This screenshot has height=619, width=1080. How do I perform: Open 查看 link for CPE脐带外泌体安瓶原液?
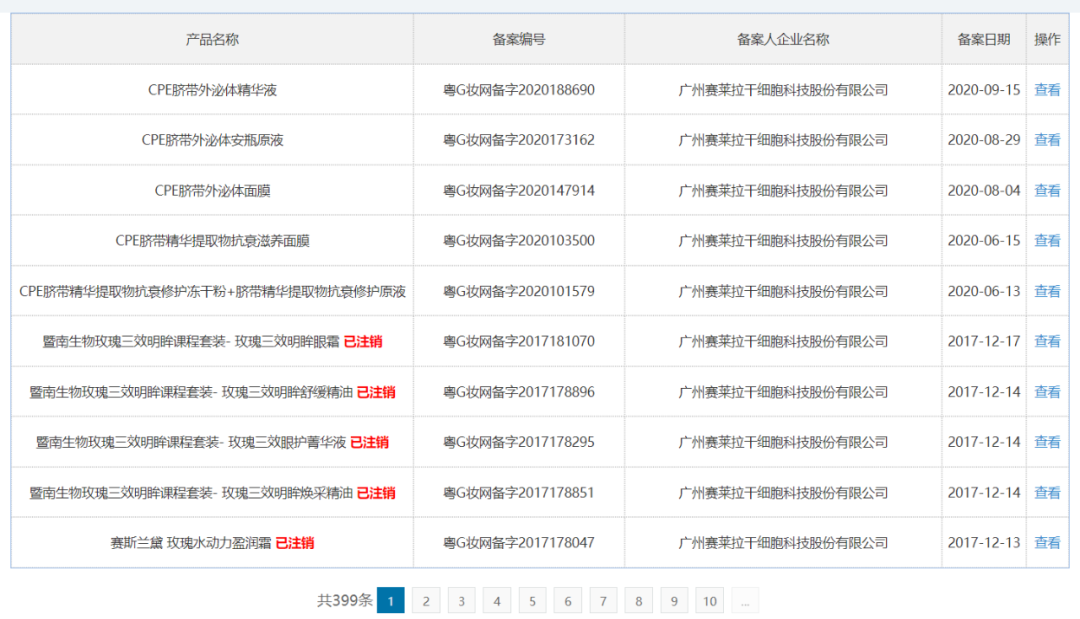pos(1047,140)
